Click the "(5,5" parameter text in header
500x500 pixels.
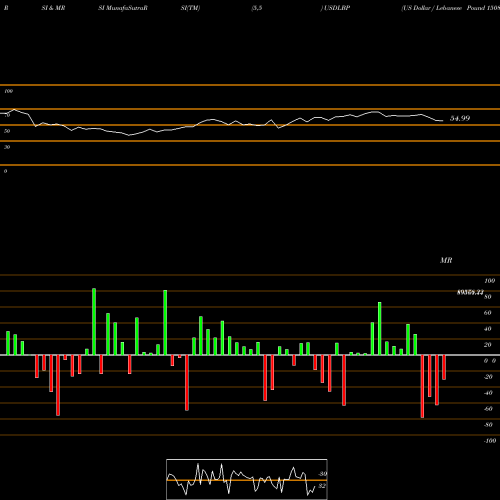point(257,8)
